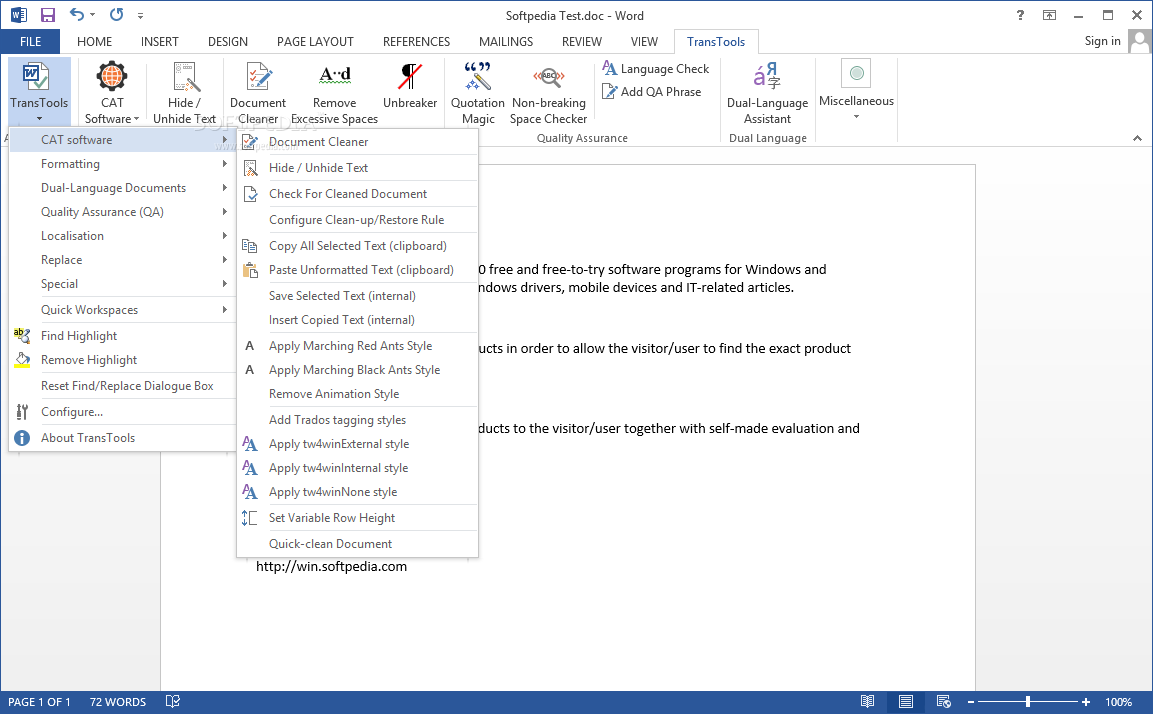This screenshot has height=714, width=1153.
Task: Open Dual-Language Assistant
Action: pyautogui.click(x=767, y=93)
